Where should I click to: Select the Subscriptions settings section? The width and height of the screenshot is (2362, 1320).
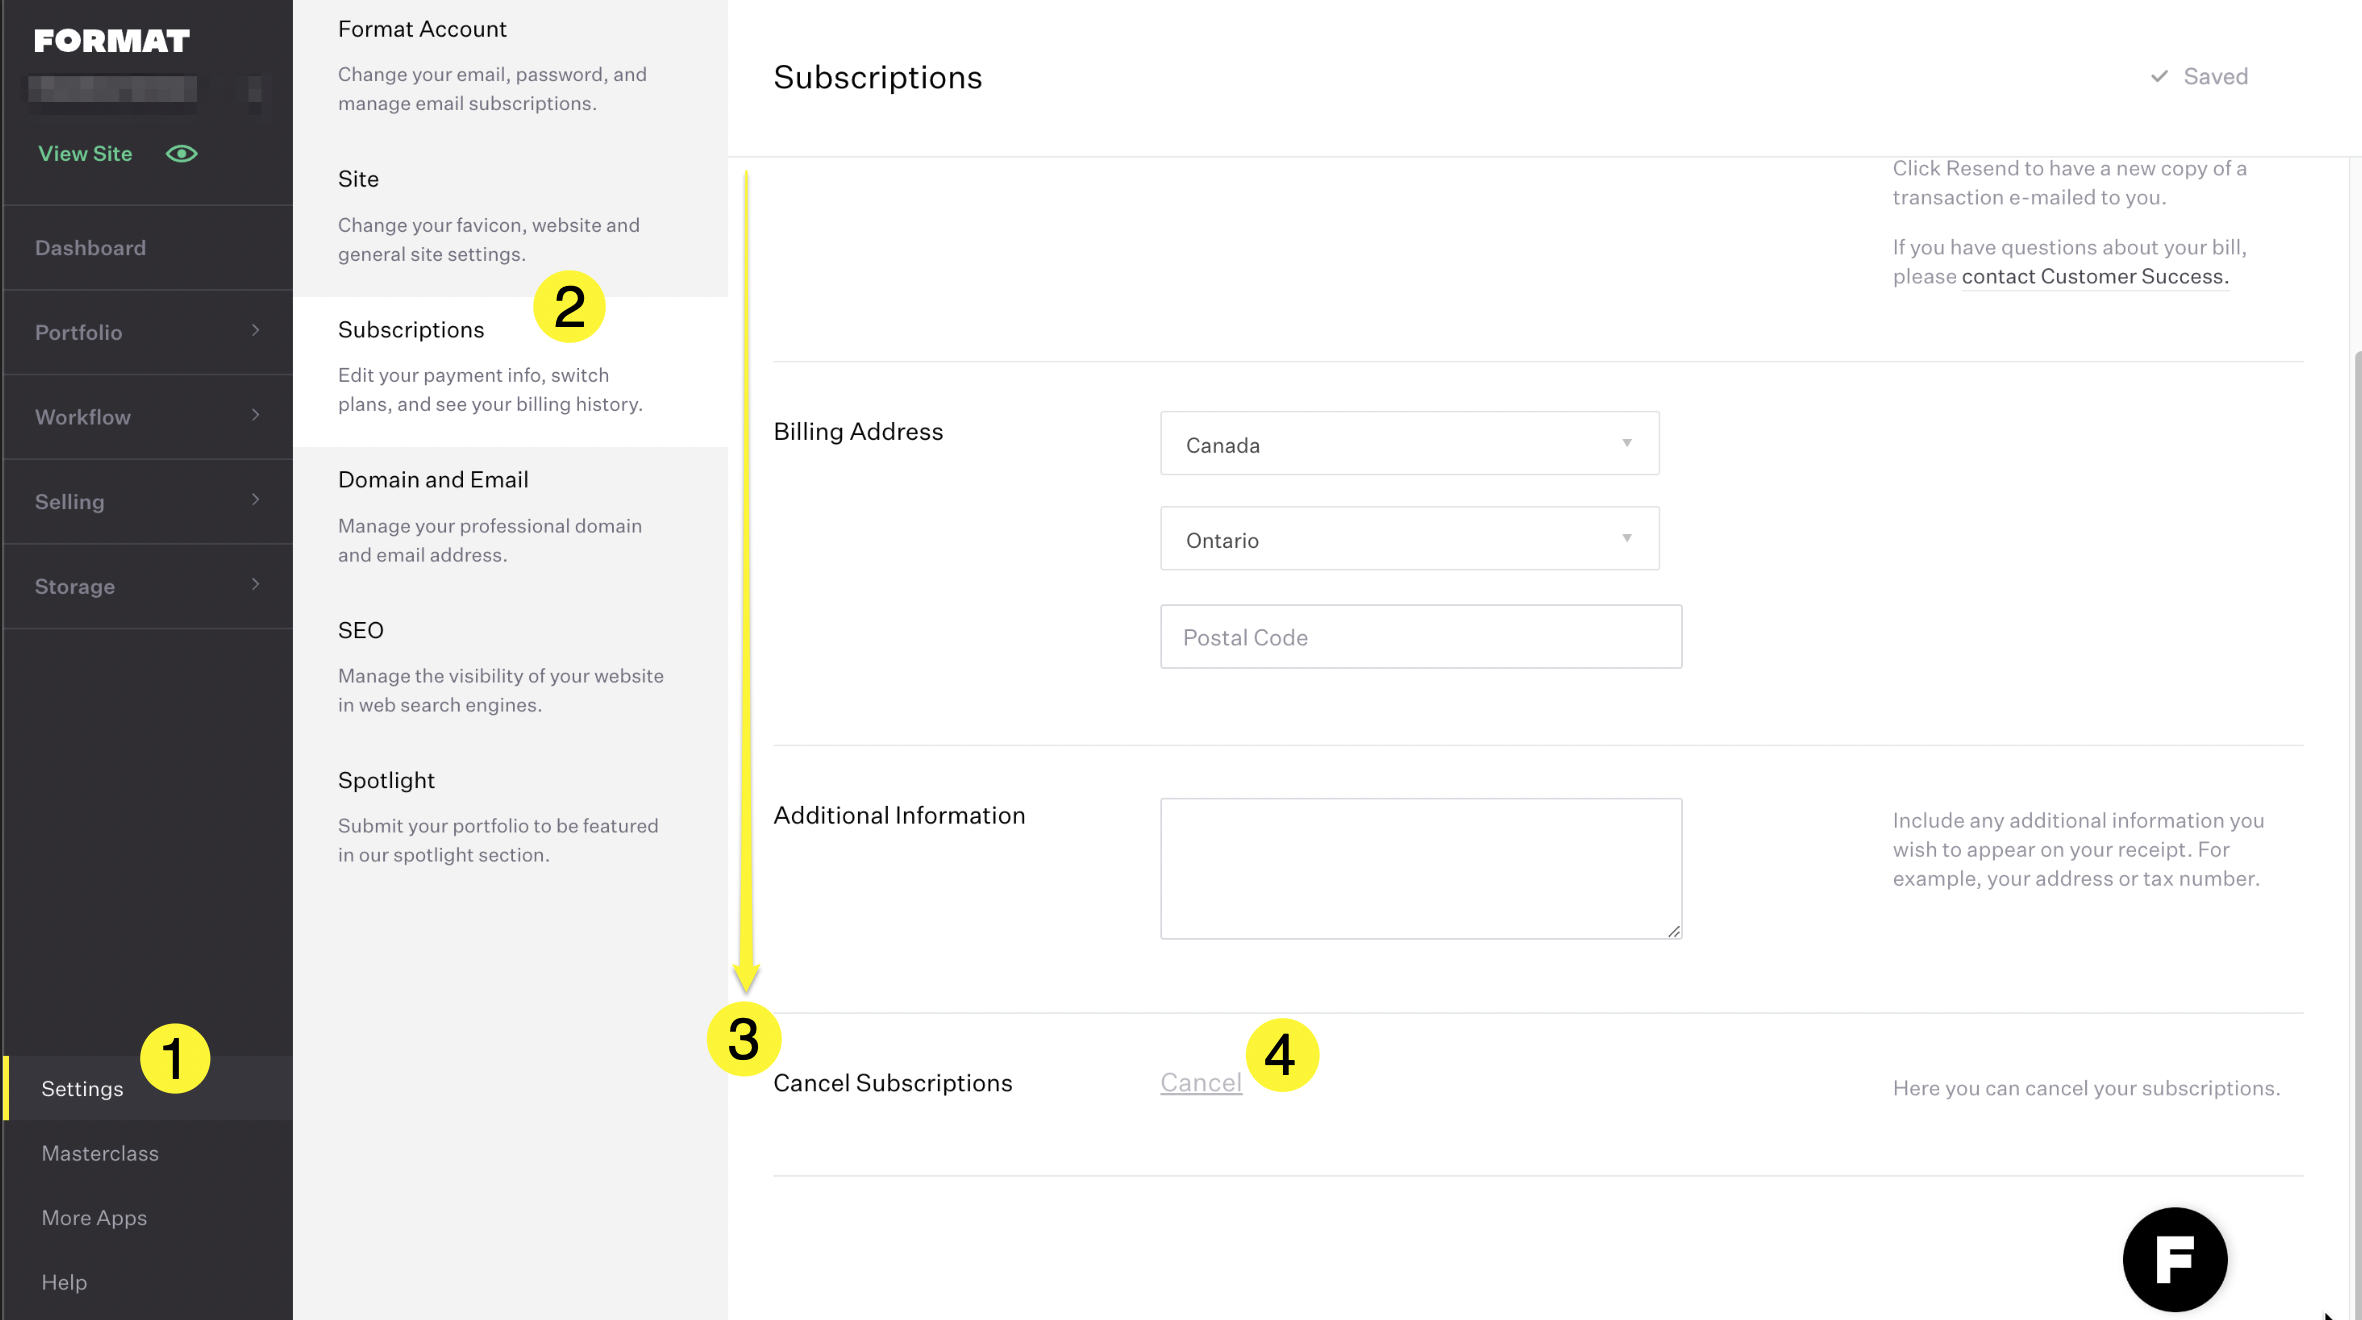(510, 371)
